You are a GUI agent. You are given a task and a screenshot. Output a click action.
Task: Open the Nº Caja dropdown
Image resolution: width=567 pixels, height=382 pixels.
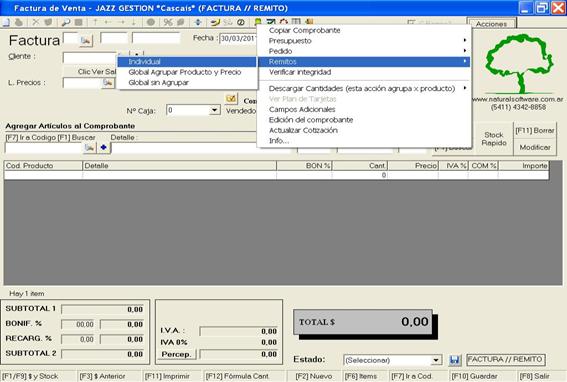[214, 110]
